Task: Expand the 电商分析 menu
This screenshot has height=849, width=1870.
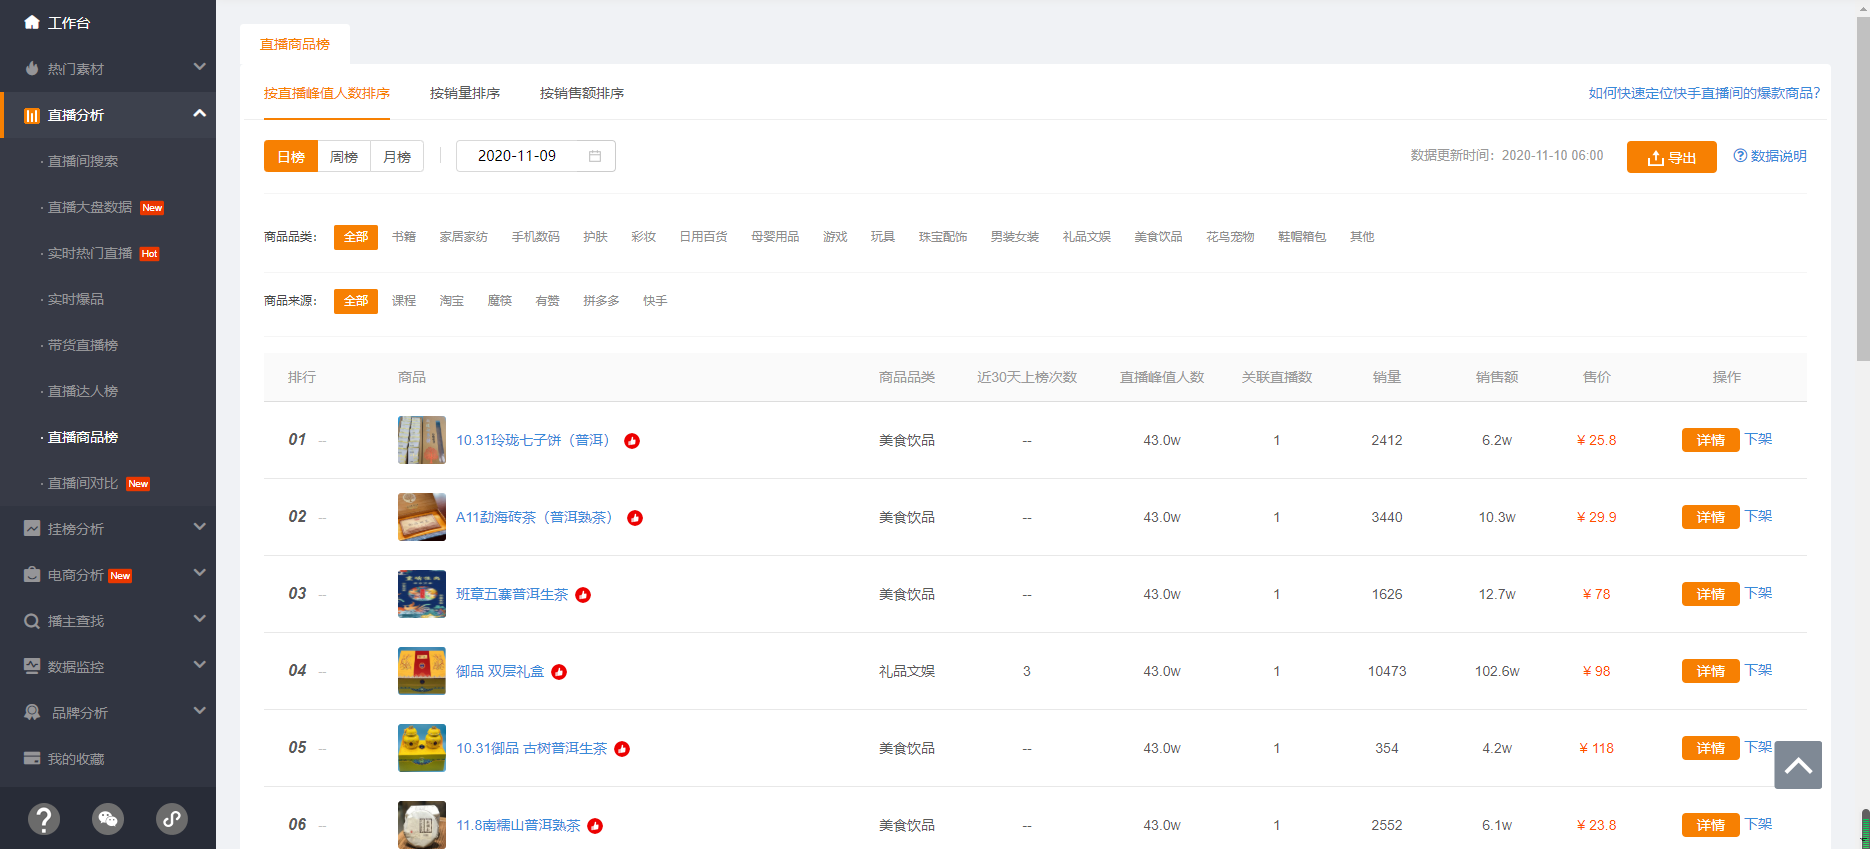Action: coord(200,572)
